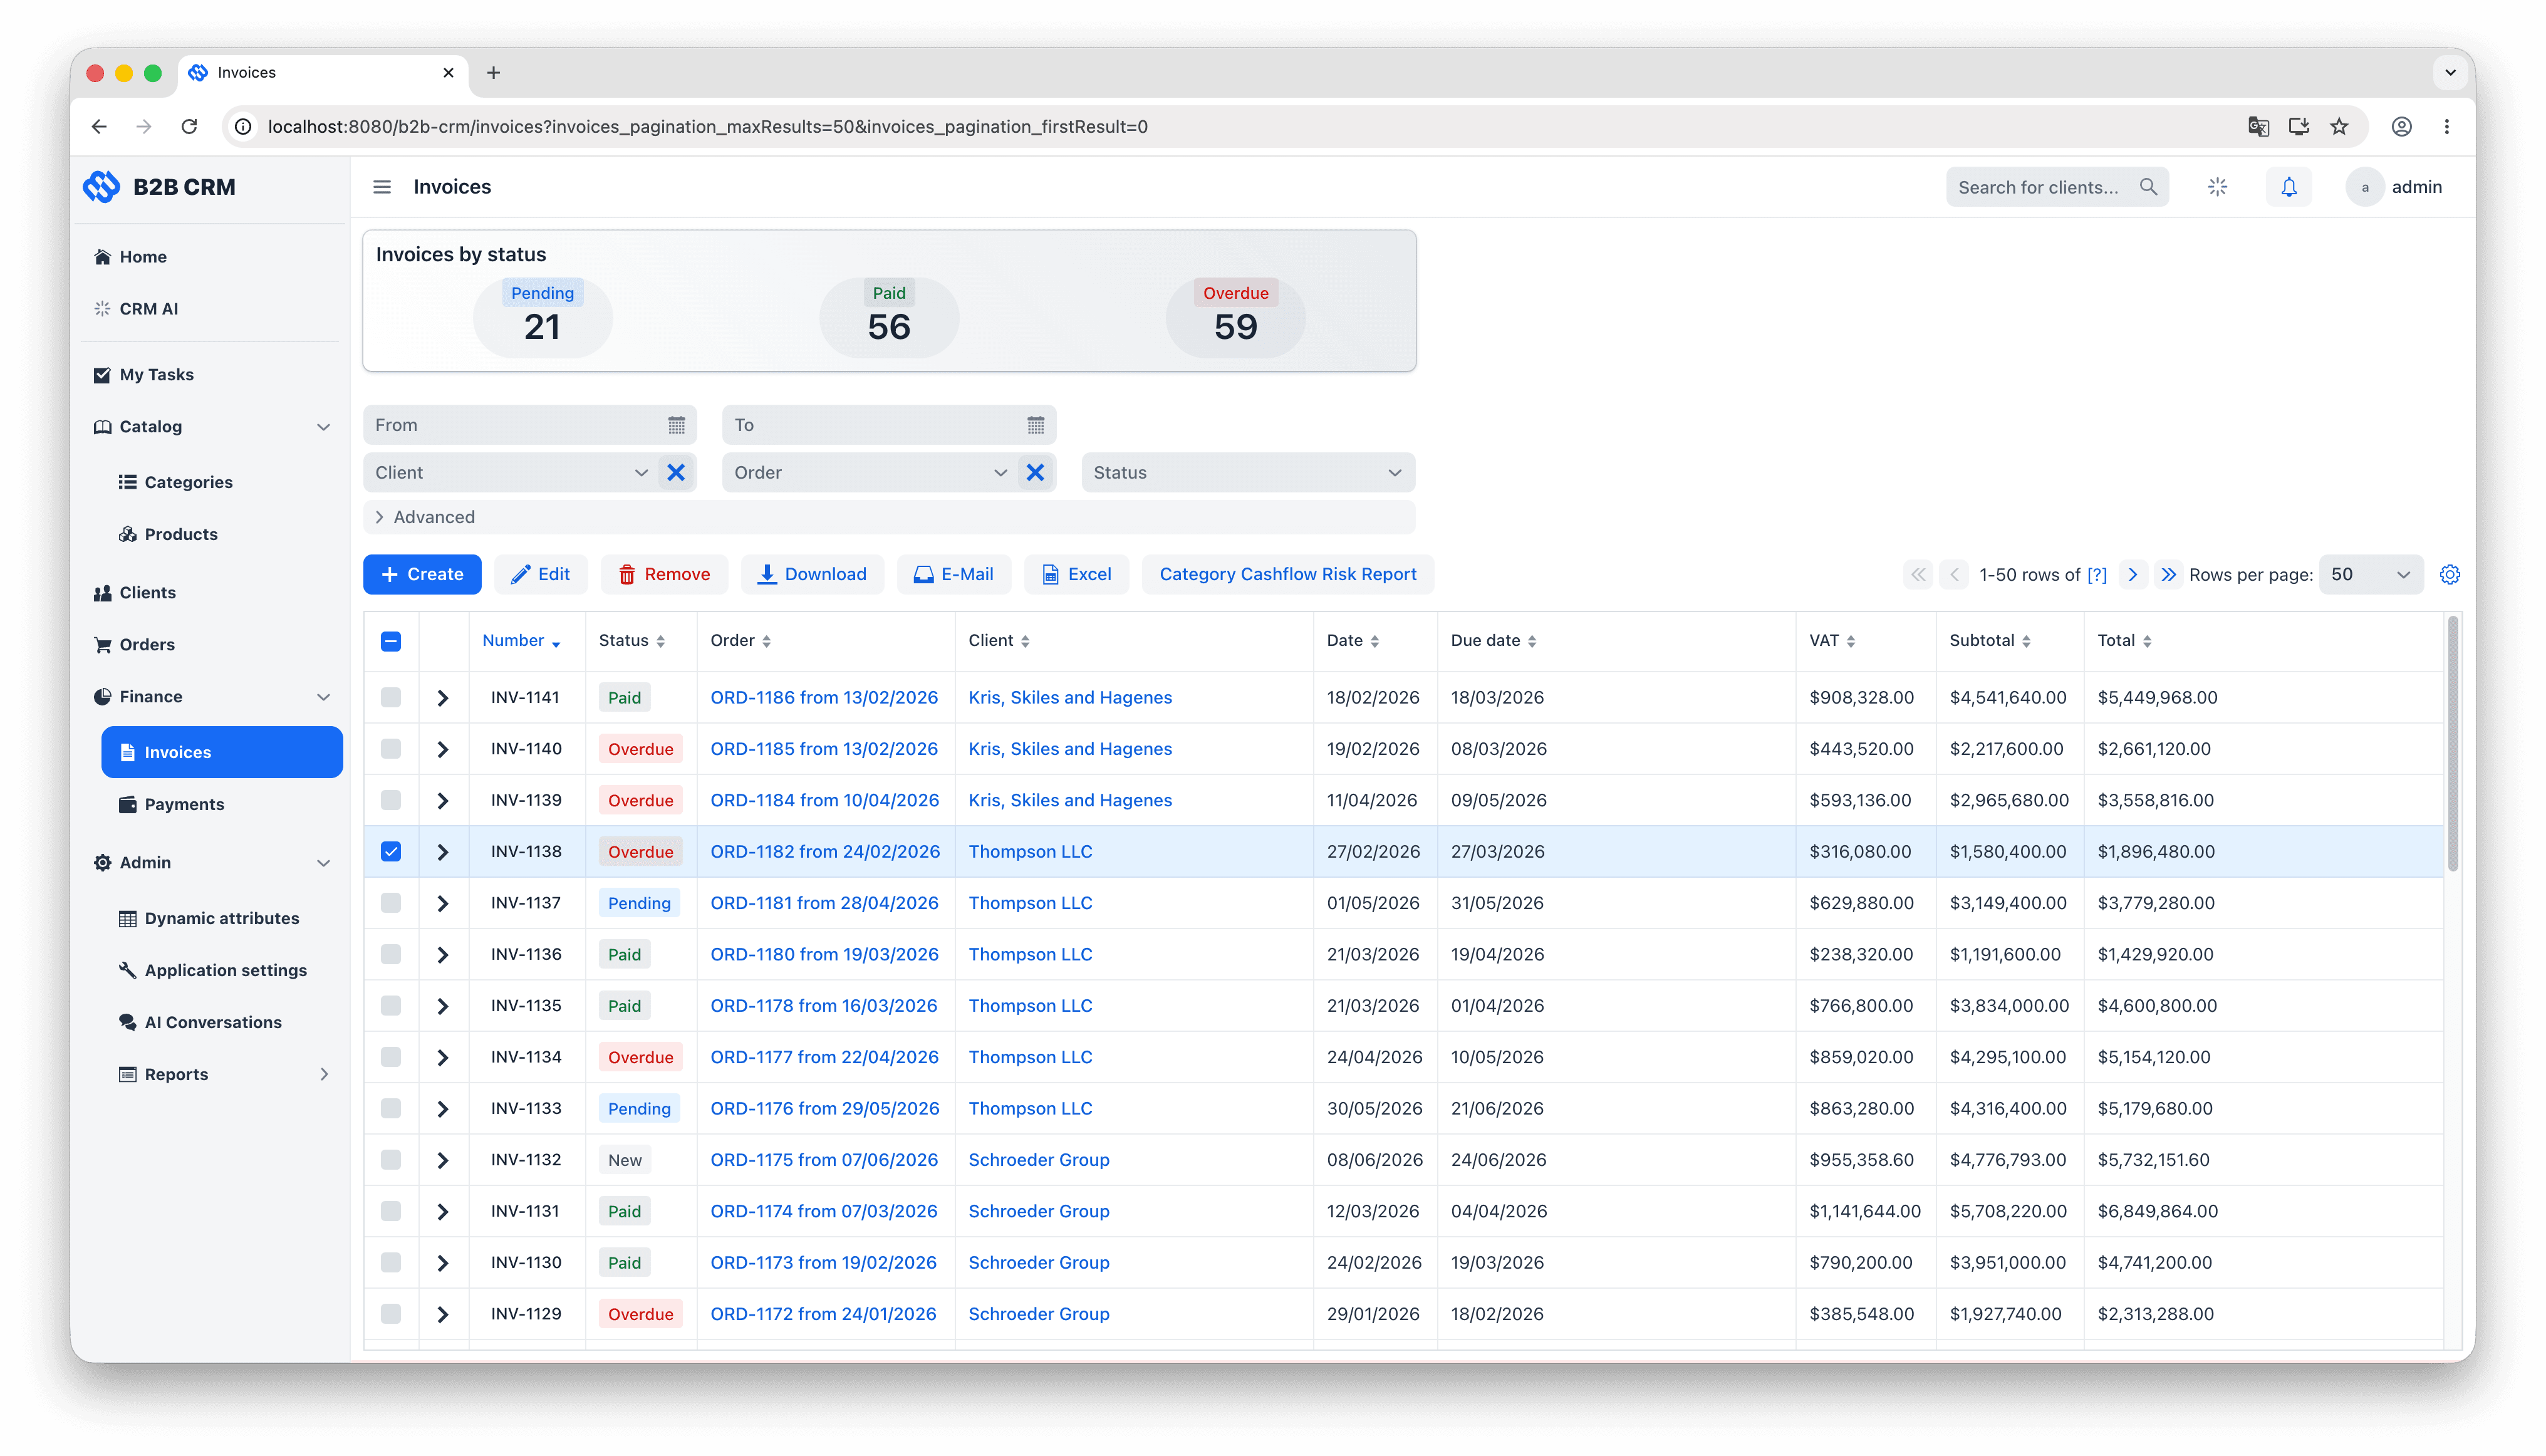Navigate to Orders in the sidebar
2546x1456 pixels.
(147, 644)
